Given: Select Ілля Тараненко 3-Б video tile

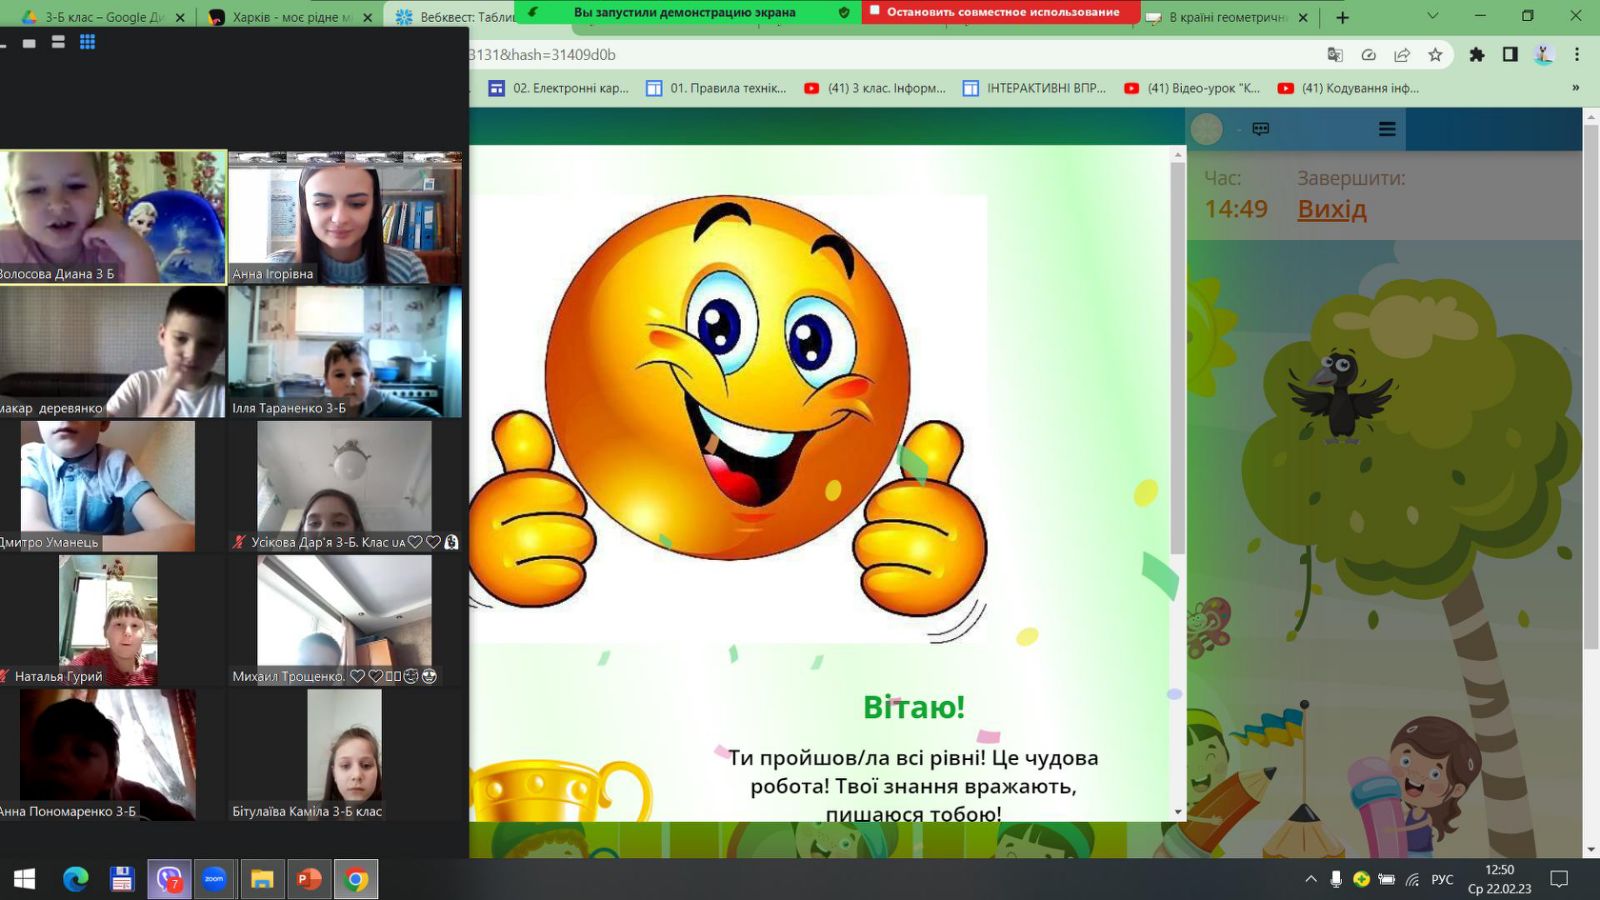Looking at the screenshot, I should click(x=345, y=352).
